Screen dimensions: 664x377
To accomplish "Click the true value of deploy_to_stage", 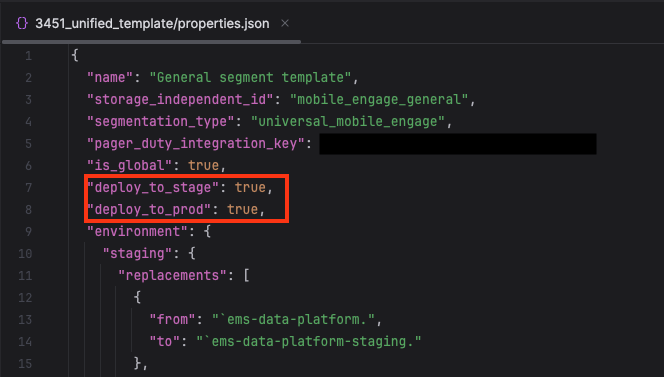I will point(250,188).
